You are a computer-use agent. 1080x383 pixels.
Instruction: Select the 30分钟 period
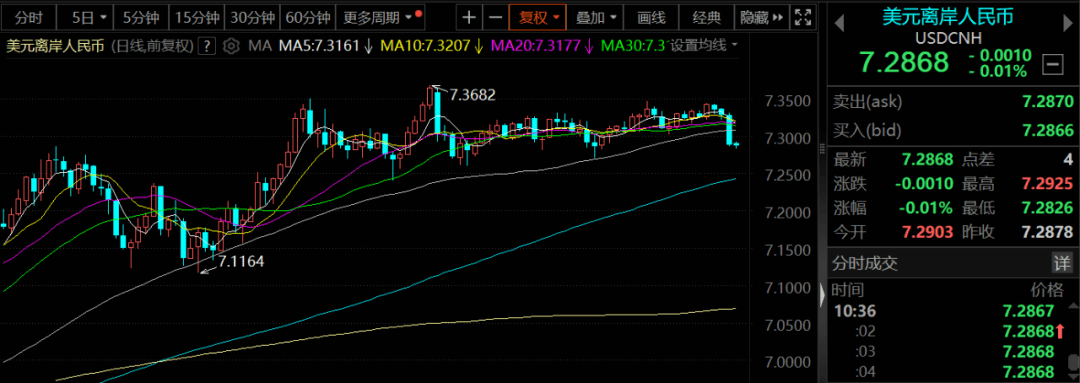pyautogui.click(x=253, y=17)
